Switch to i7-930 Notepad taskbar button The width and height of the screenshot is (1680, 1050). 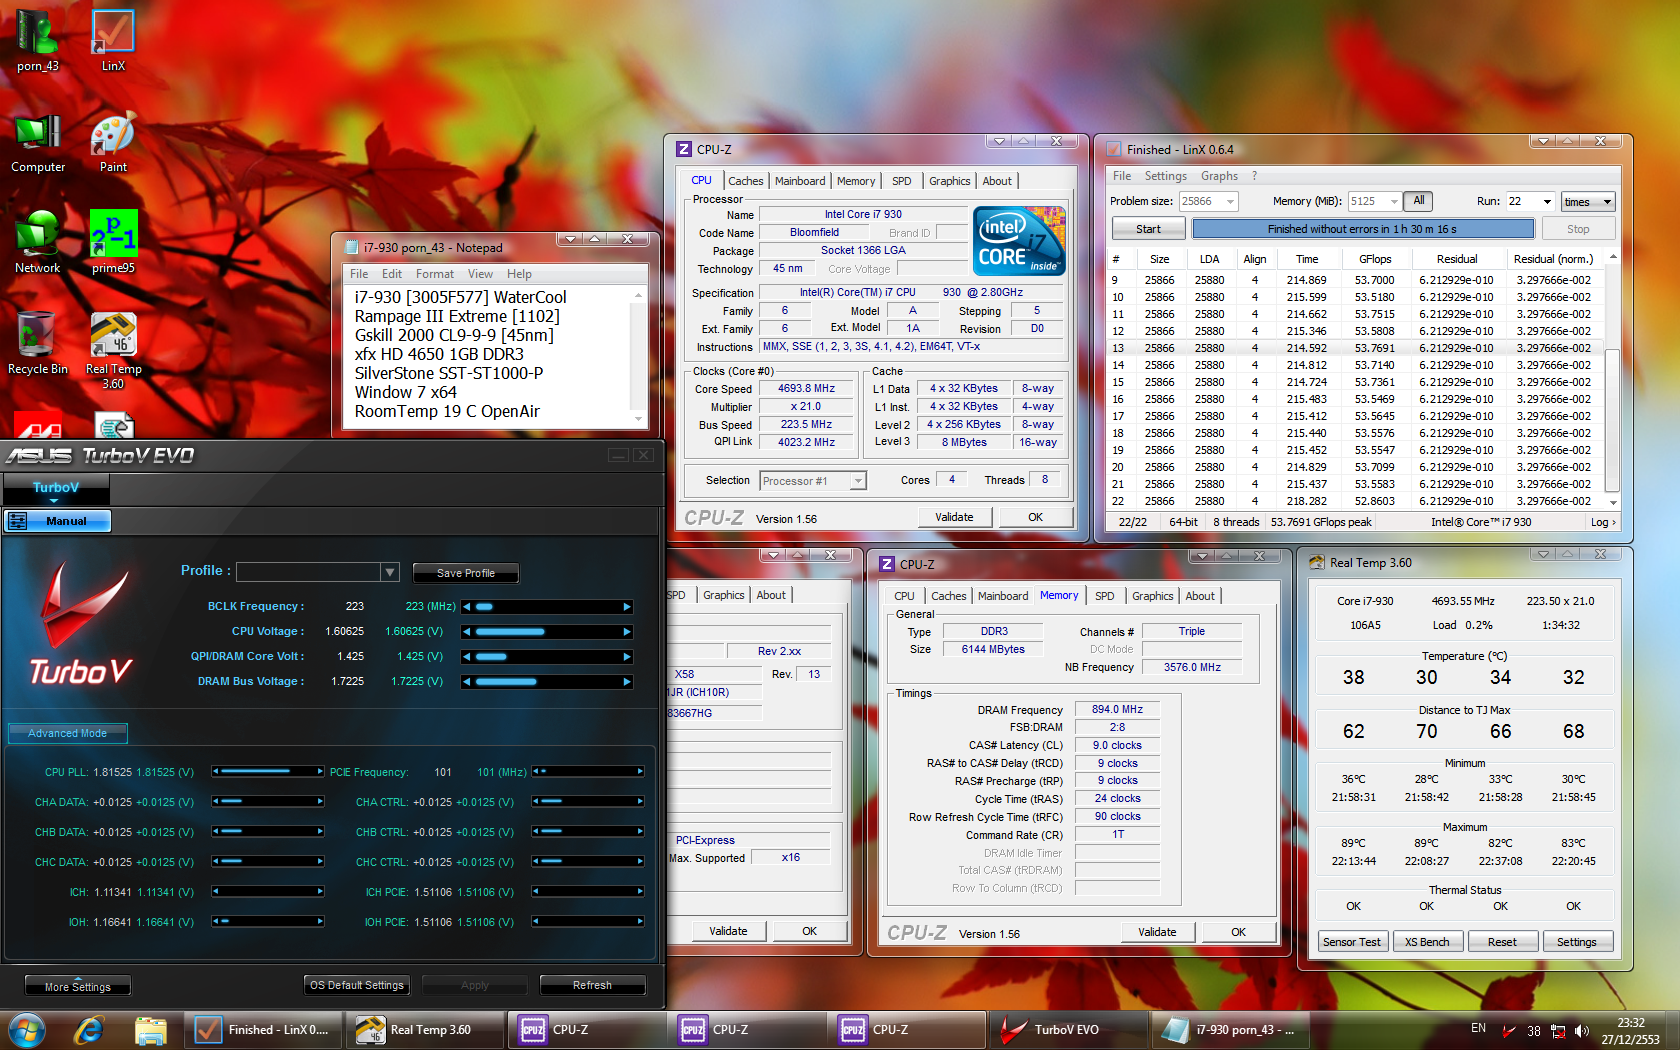[x=1229, y=1029]
